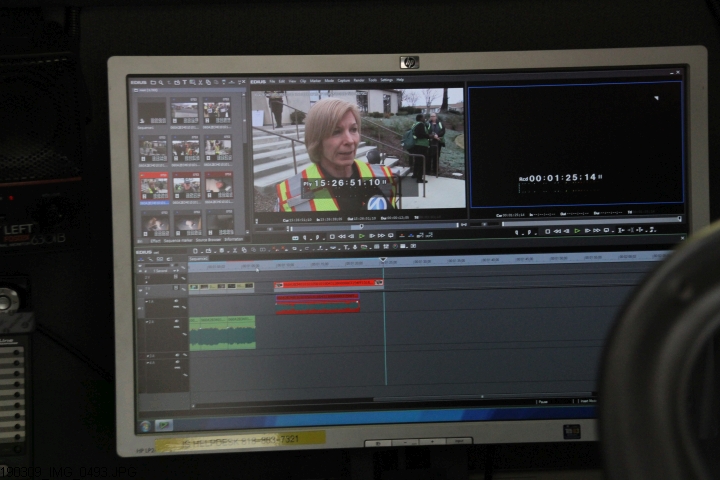The image size is (720, 480).
Task: Step to previous frame in Player monitor
Action: (x=352, y=236)
